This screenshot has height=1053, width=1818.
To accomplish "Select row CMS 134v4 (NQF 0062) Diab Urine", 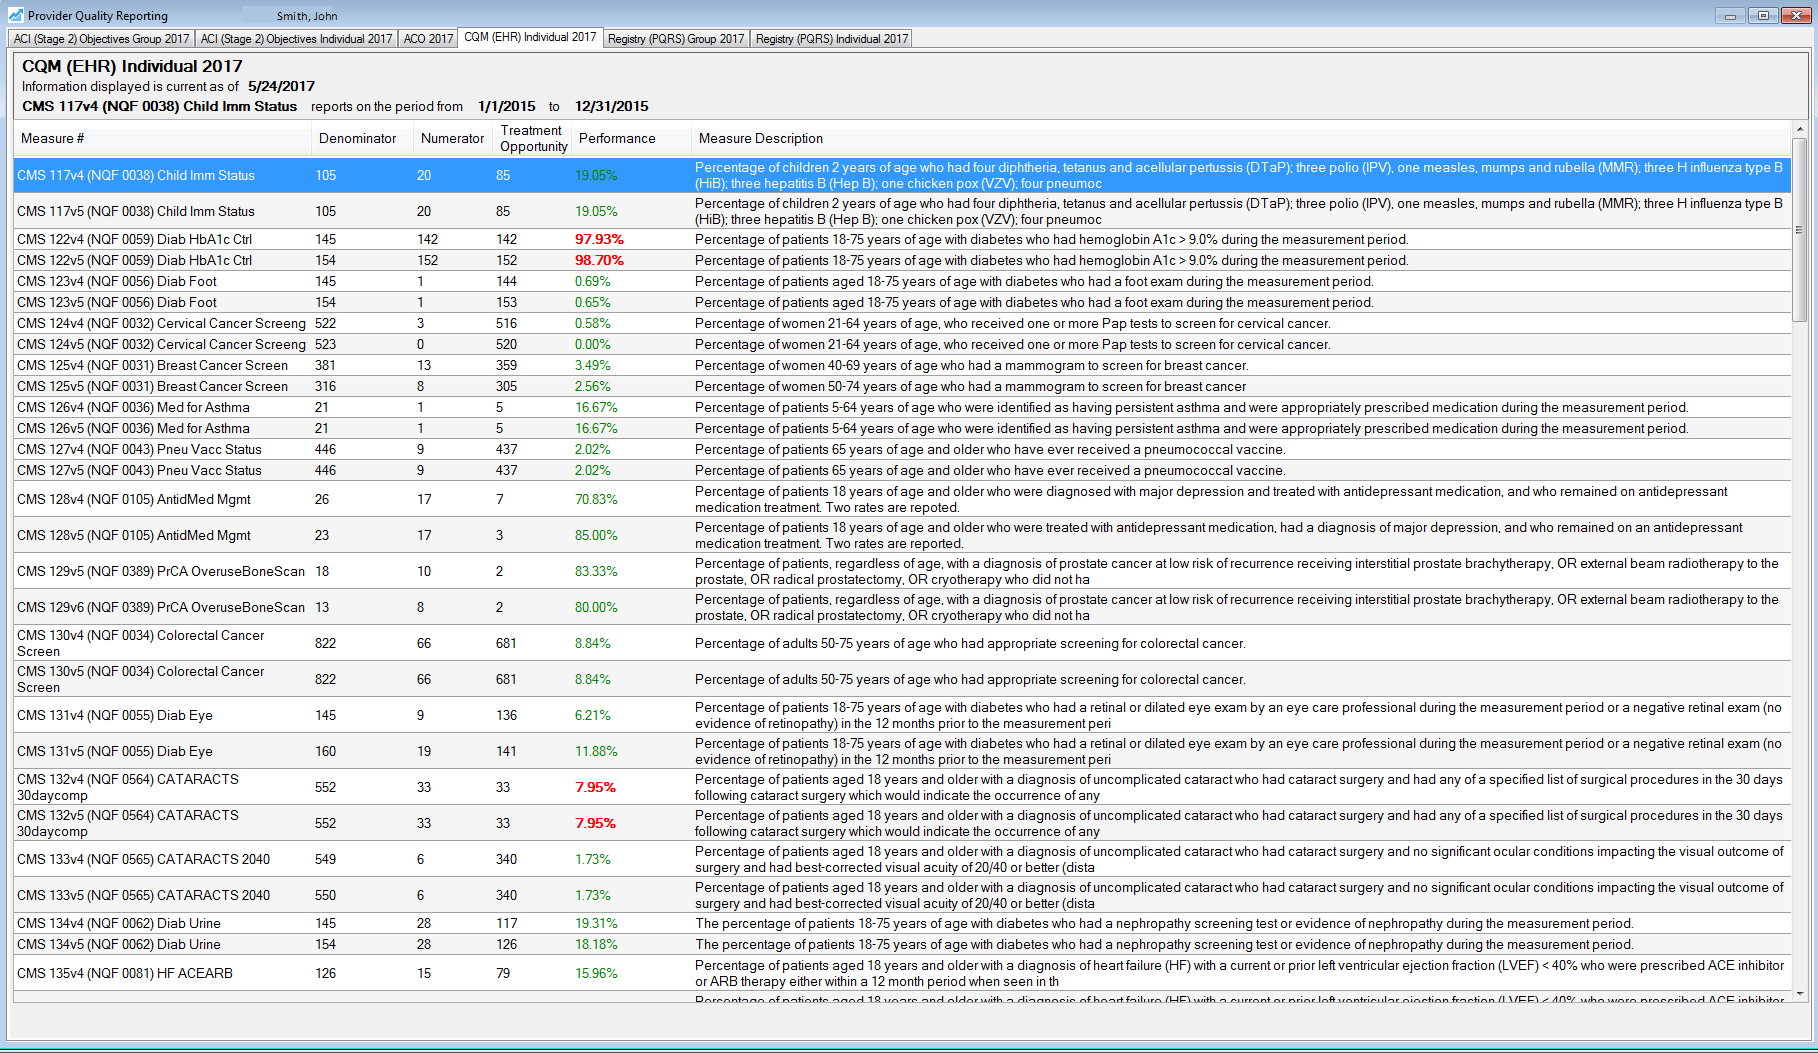I will tap(902, 924).
